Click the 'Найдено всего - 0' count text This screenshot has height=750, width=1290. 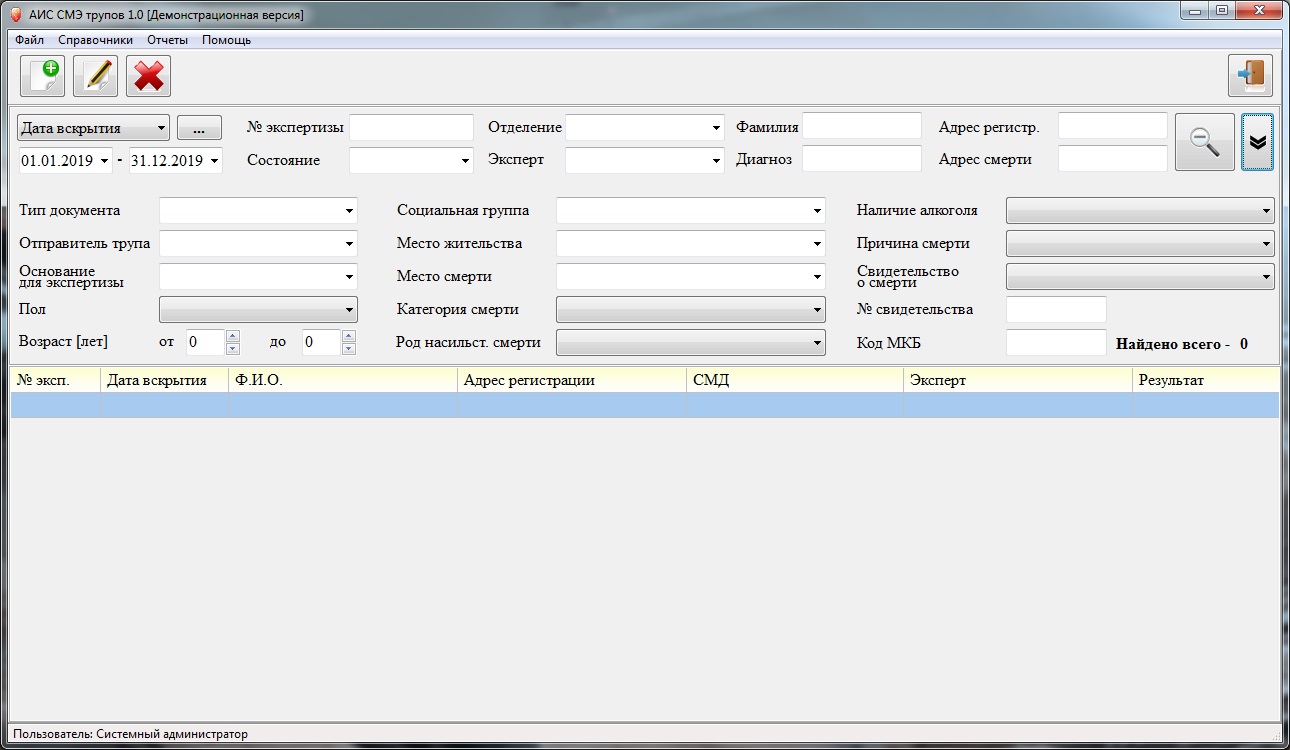[x=1182, y=344]
